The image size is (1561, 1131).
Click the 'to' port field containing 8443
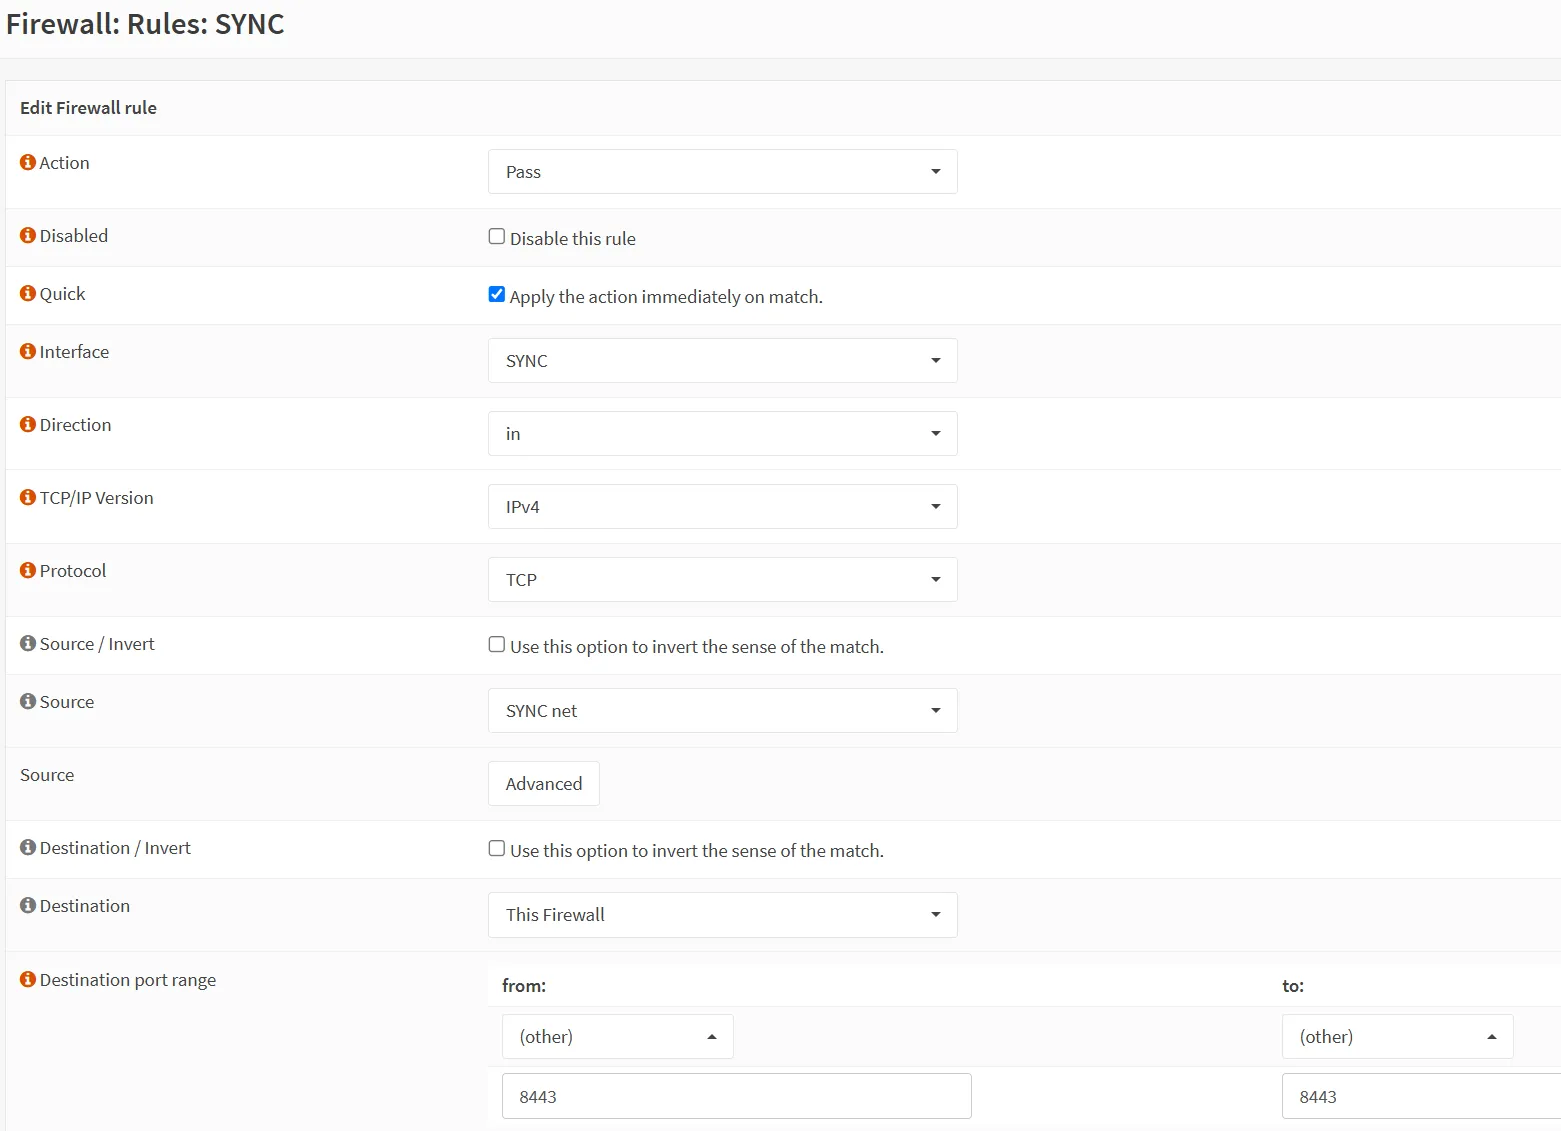pyautogui.click(x=1421, y=1096)
